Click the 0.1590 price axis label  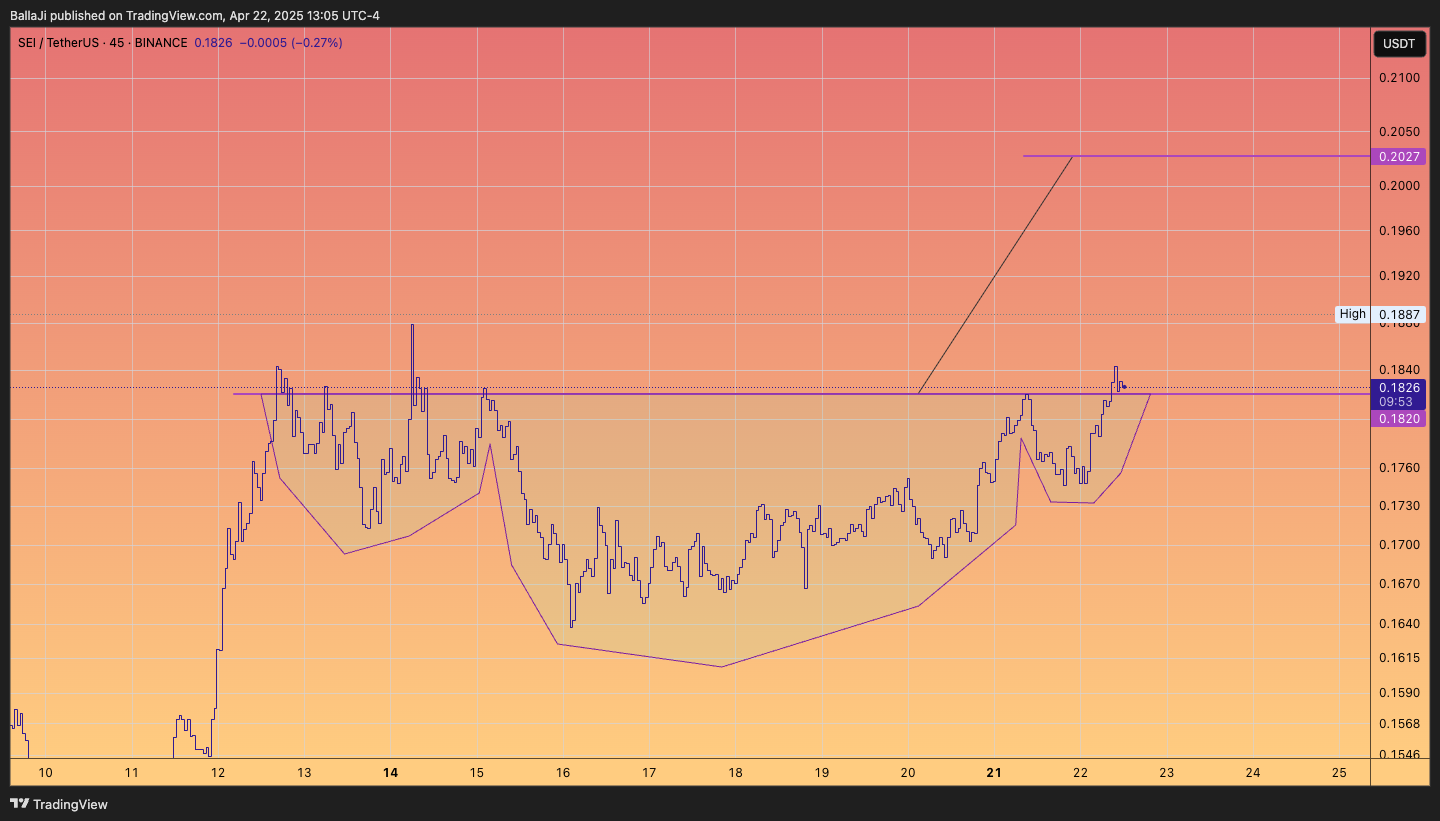(1399, 692)
